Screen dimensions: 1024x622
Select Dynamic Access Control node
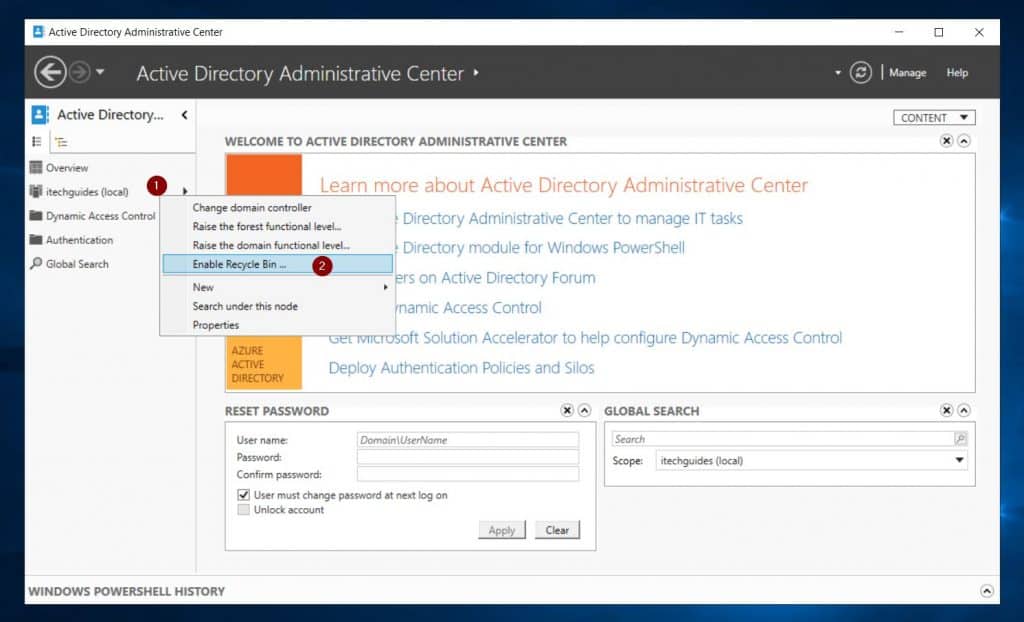[100, 216]
